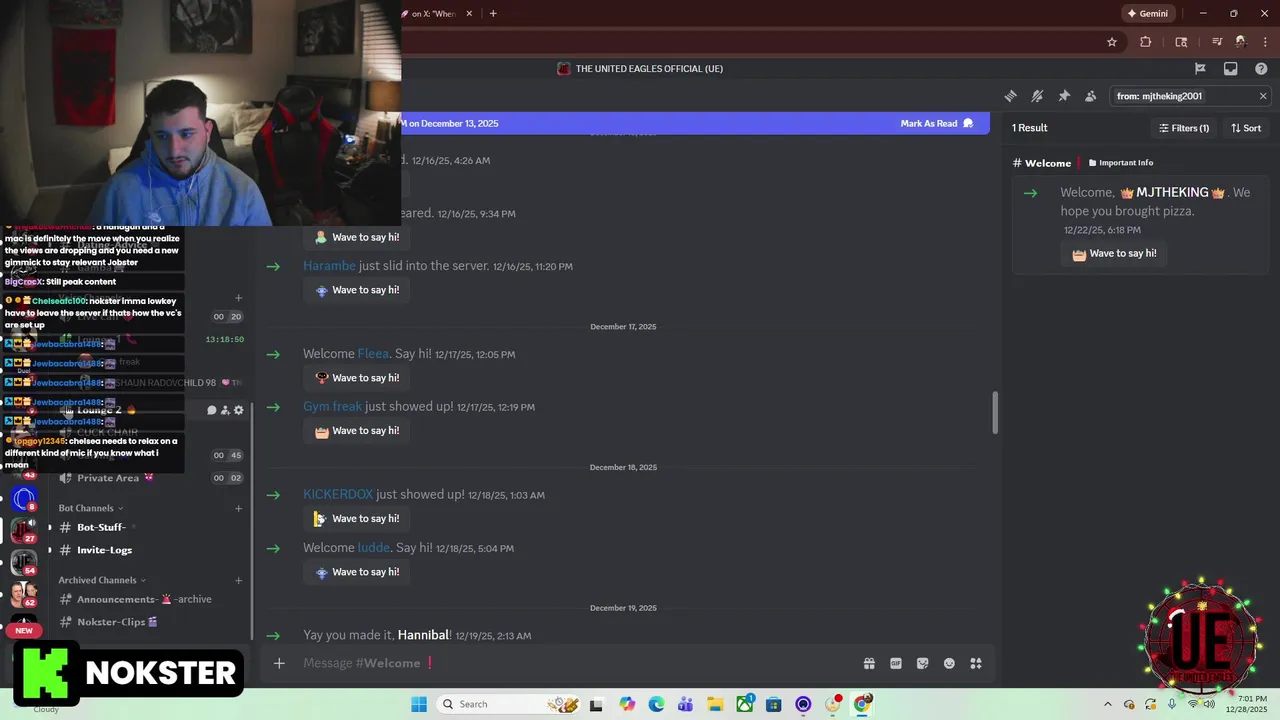Open the Threads icon in channel header
This screenshot has height=720, width=1280.
[x=1010, y=96]
